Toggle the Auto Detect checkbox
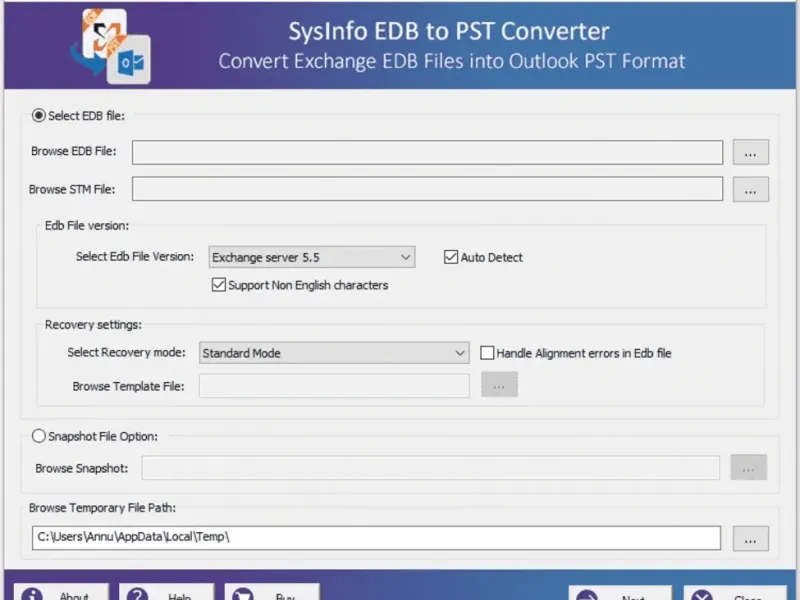The height and width of the screenshot is (600, 800). [451, 257]
